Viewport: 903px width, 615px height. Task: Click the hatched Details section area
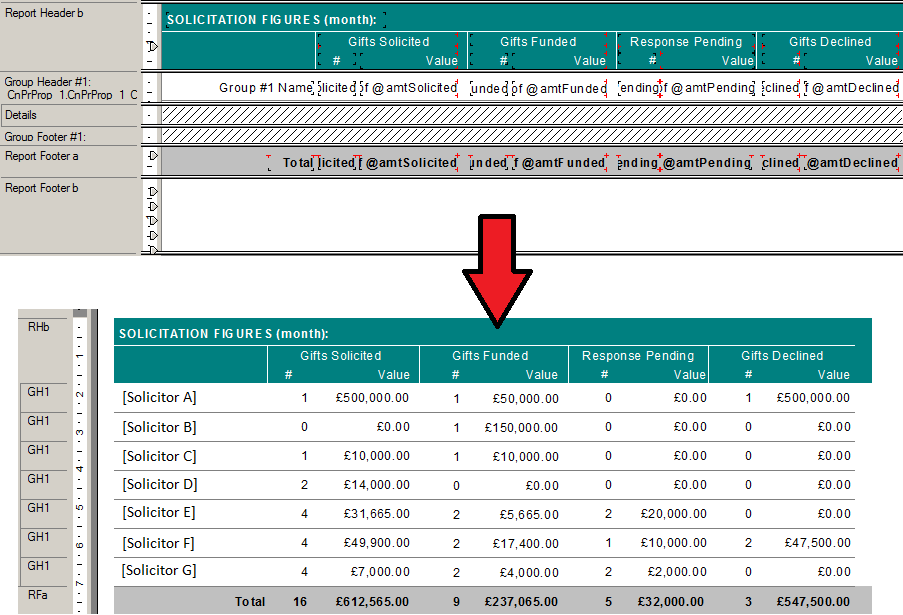tap(532, 115)
